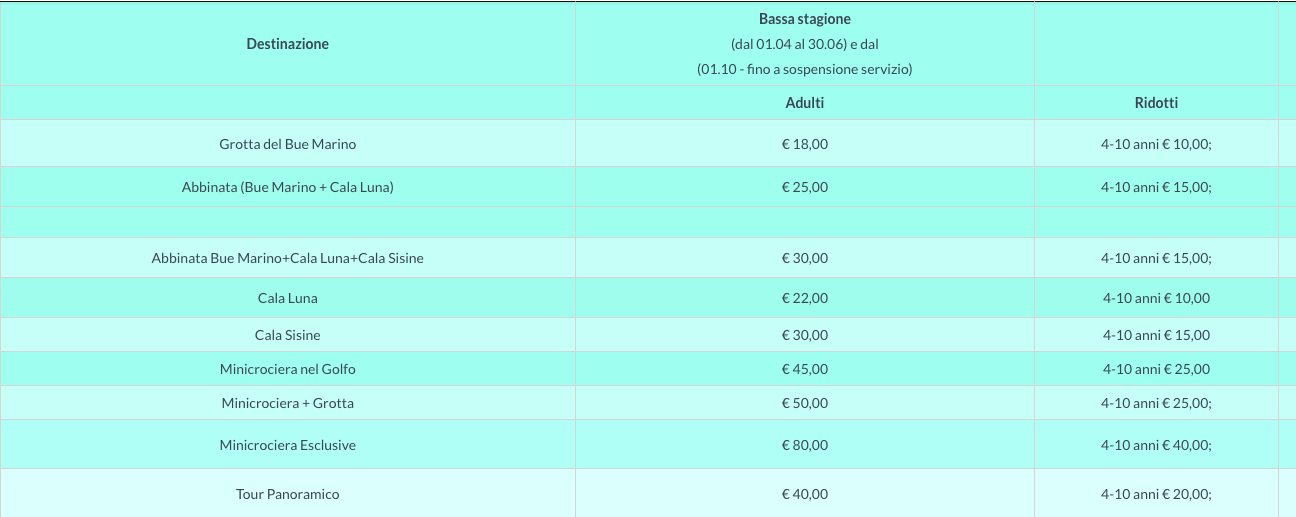Image resolution: width=1296 pixels, height=517 pixels.
Task: Select the 4-10 anni € 20,00 cell
Action: click(1157, 494)
